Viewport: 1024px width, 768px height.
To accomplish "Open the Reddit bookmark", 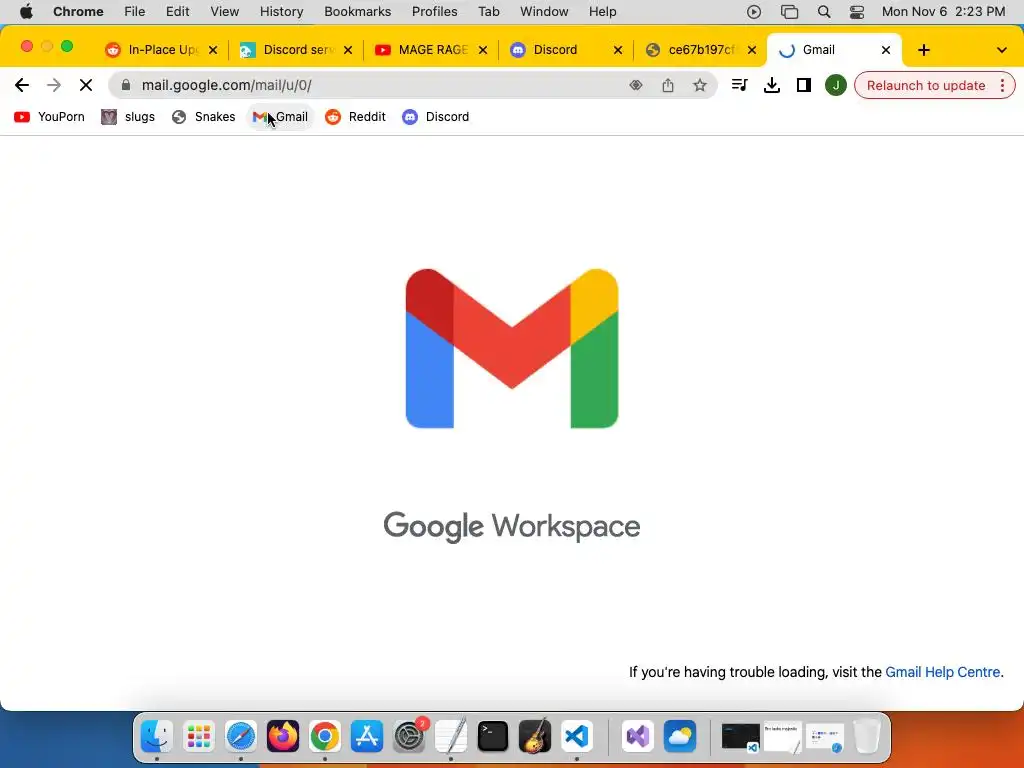I will [x=355, y=117].
